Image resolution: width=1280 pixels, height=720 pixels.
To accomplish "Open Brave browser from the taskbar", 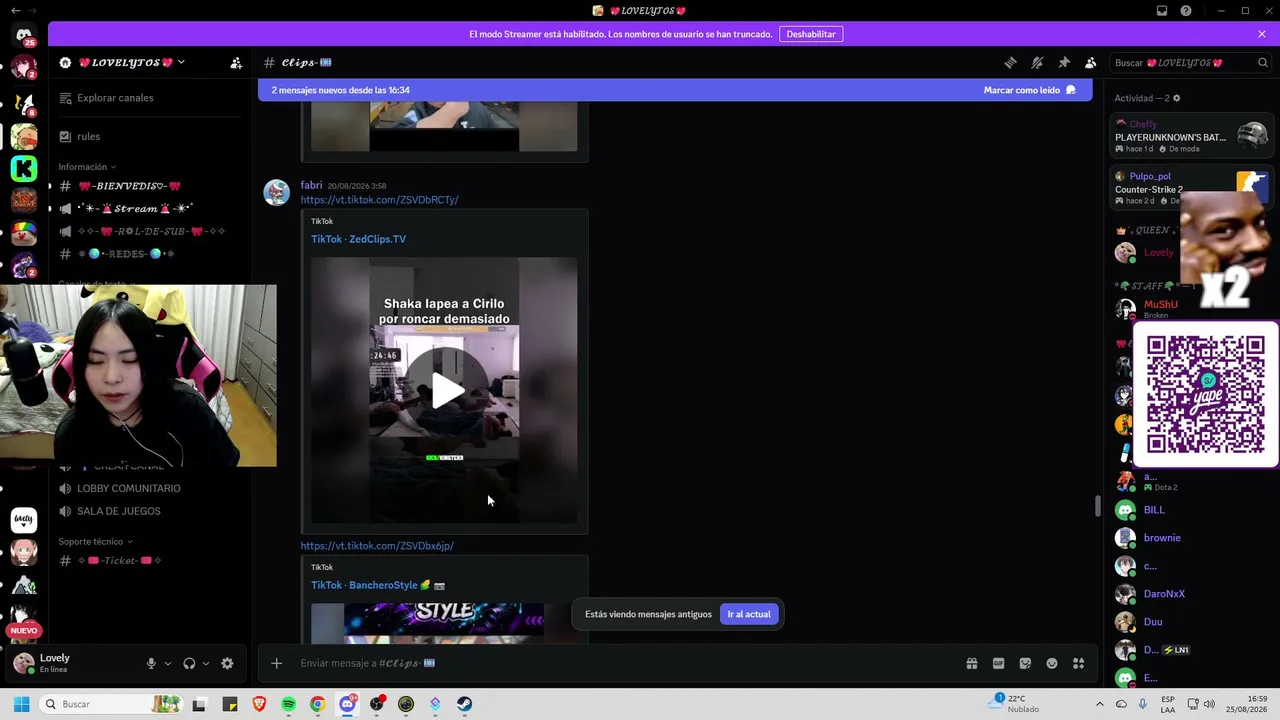I will click(259, 704).
